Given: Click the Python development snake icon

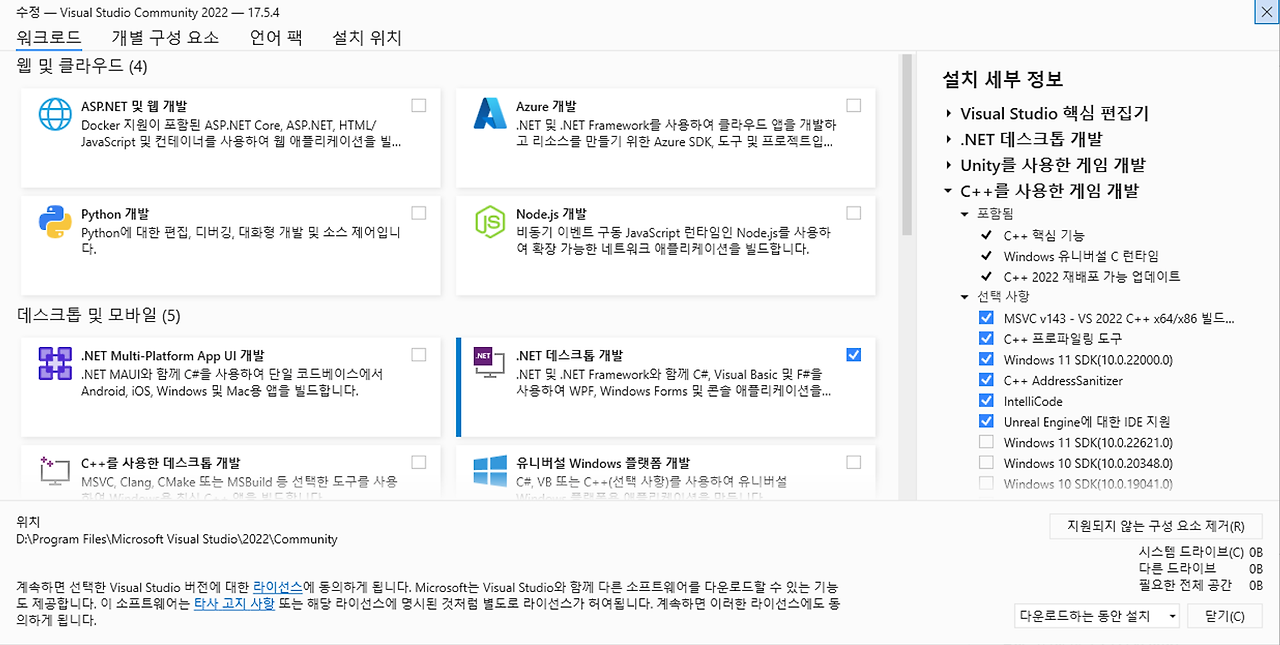Looking at the screenshot, I should pyautogui.click(x=54, y=221).
